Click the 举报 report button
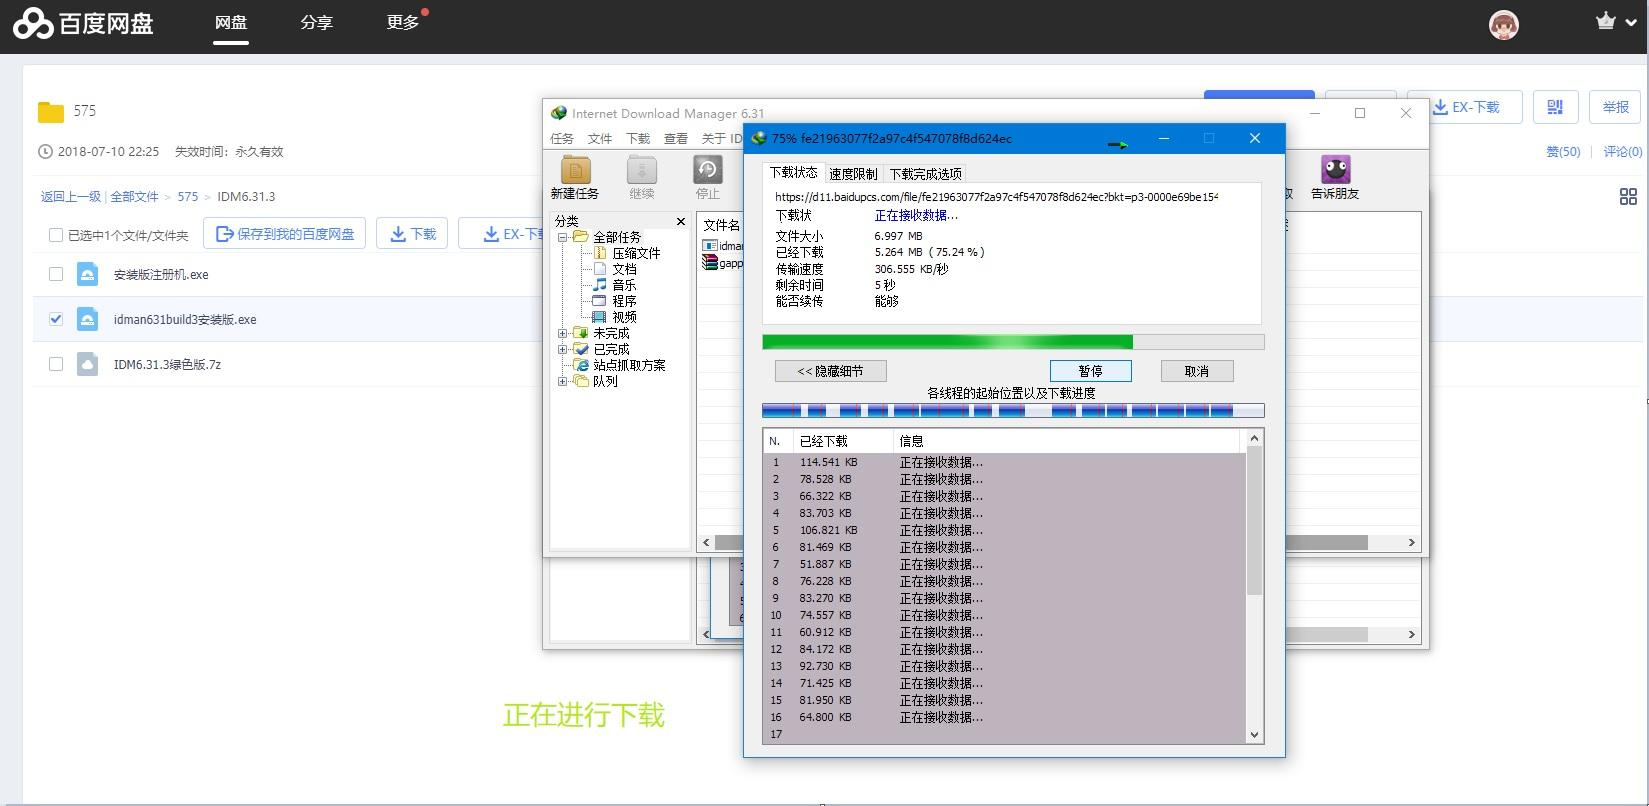This screenshot has width=1649, height=806. coord(1614,107)
